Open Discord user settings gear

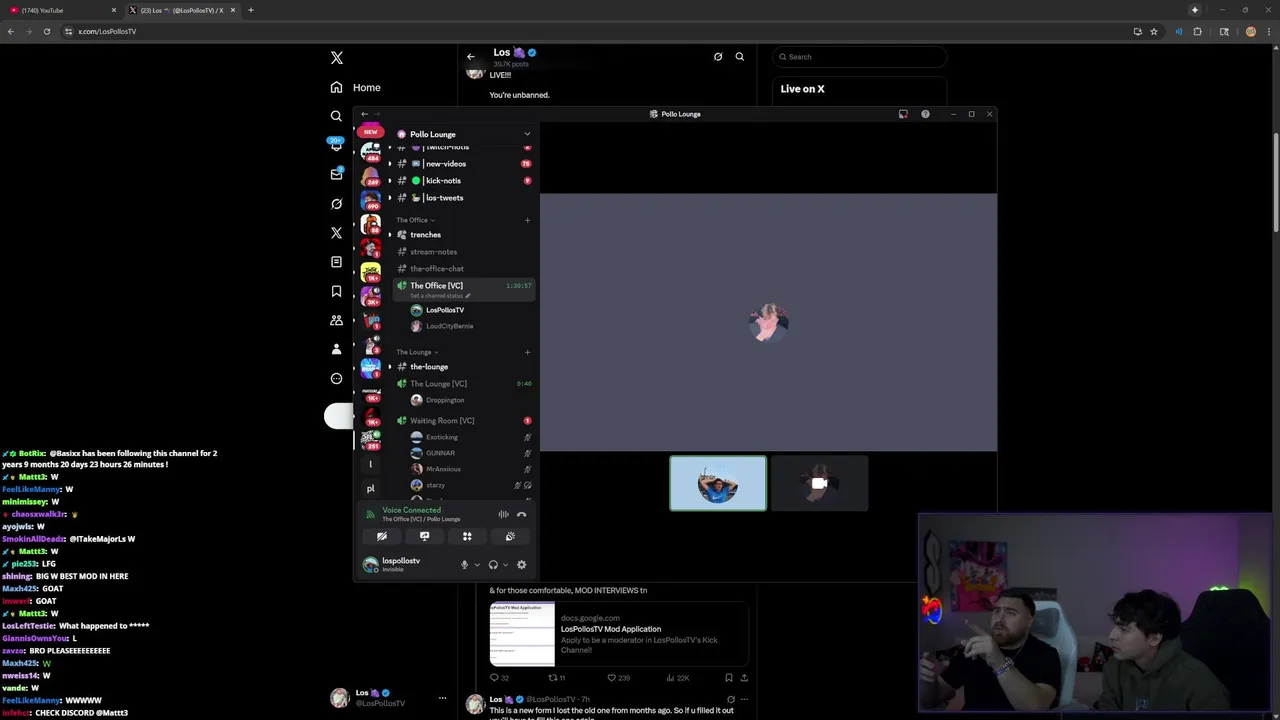point(521,565)
